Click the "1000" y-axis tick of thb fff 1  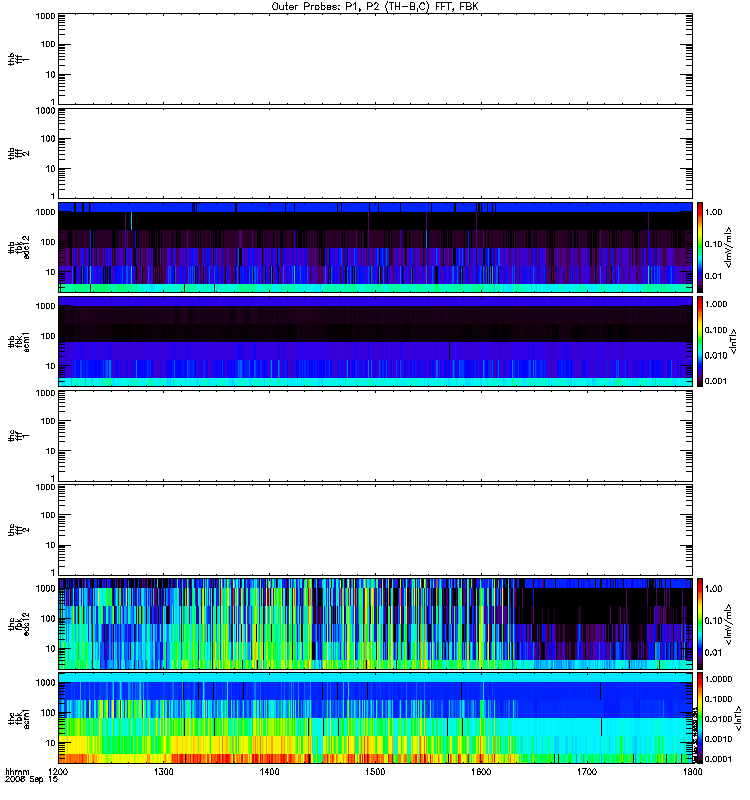[x=45, y=16]
